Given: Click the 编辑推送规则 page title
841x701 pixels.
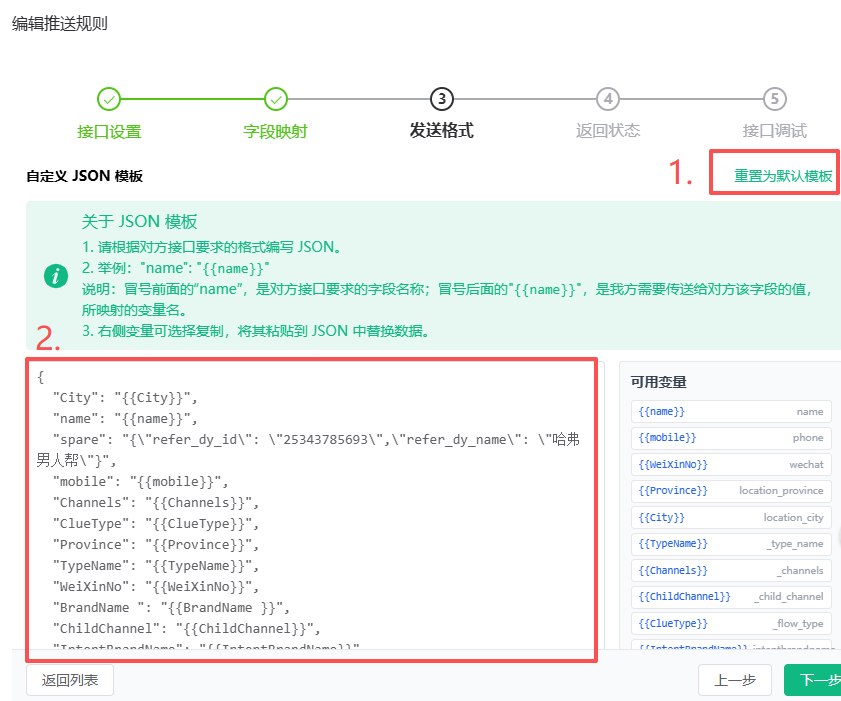Looking at the screenshot, I should 60,24.
